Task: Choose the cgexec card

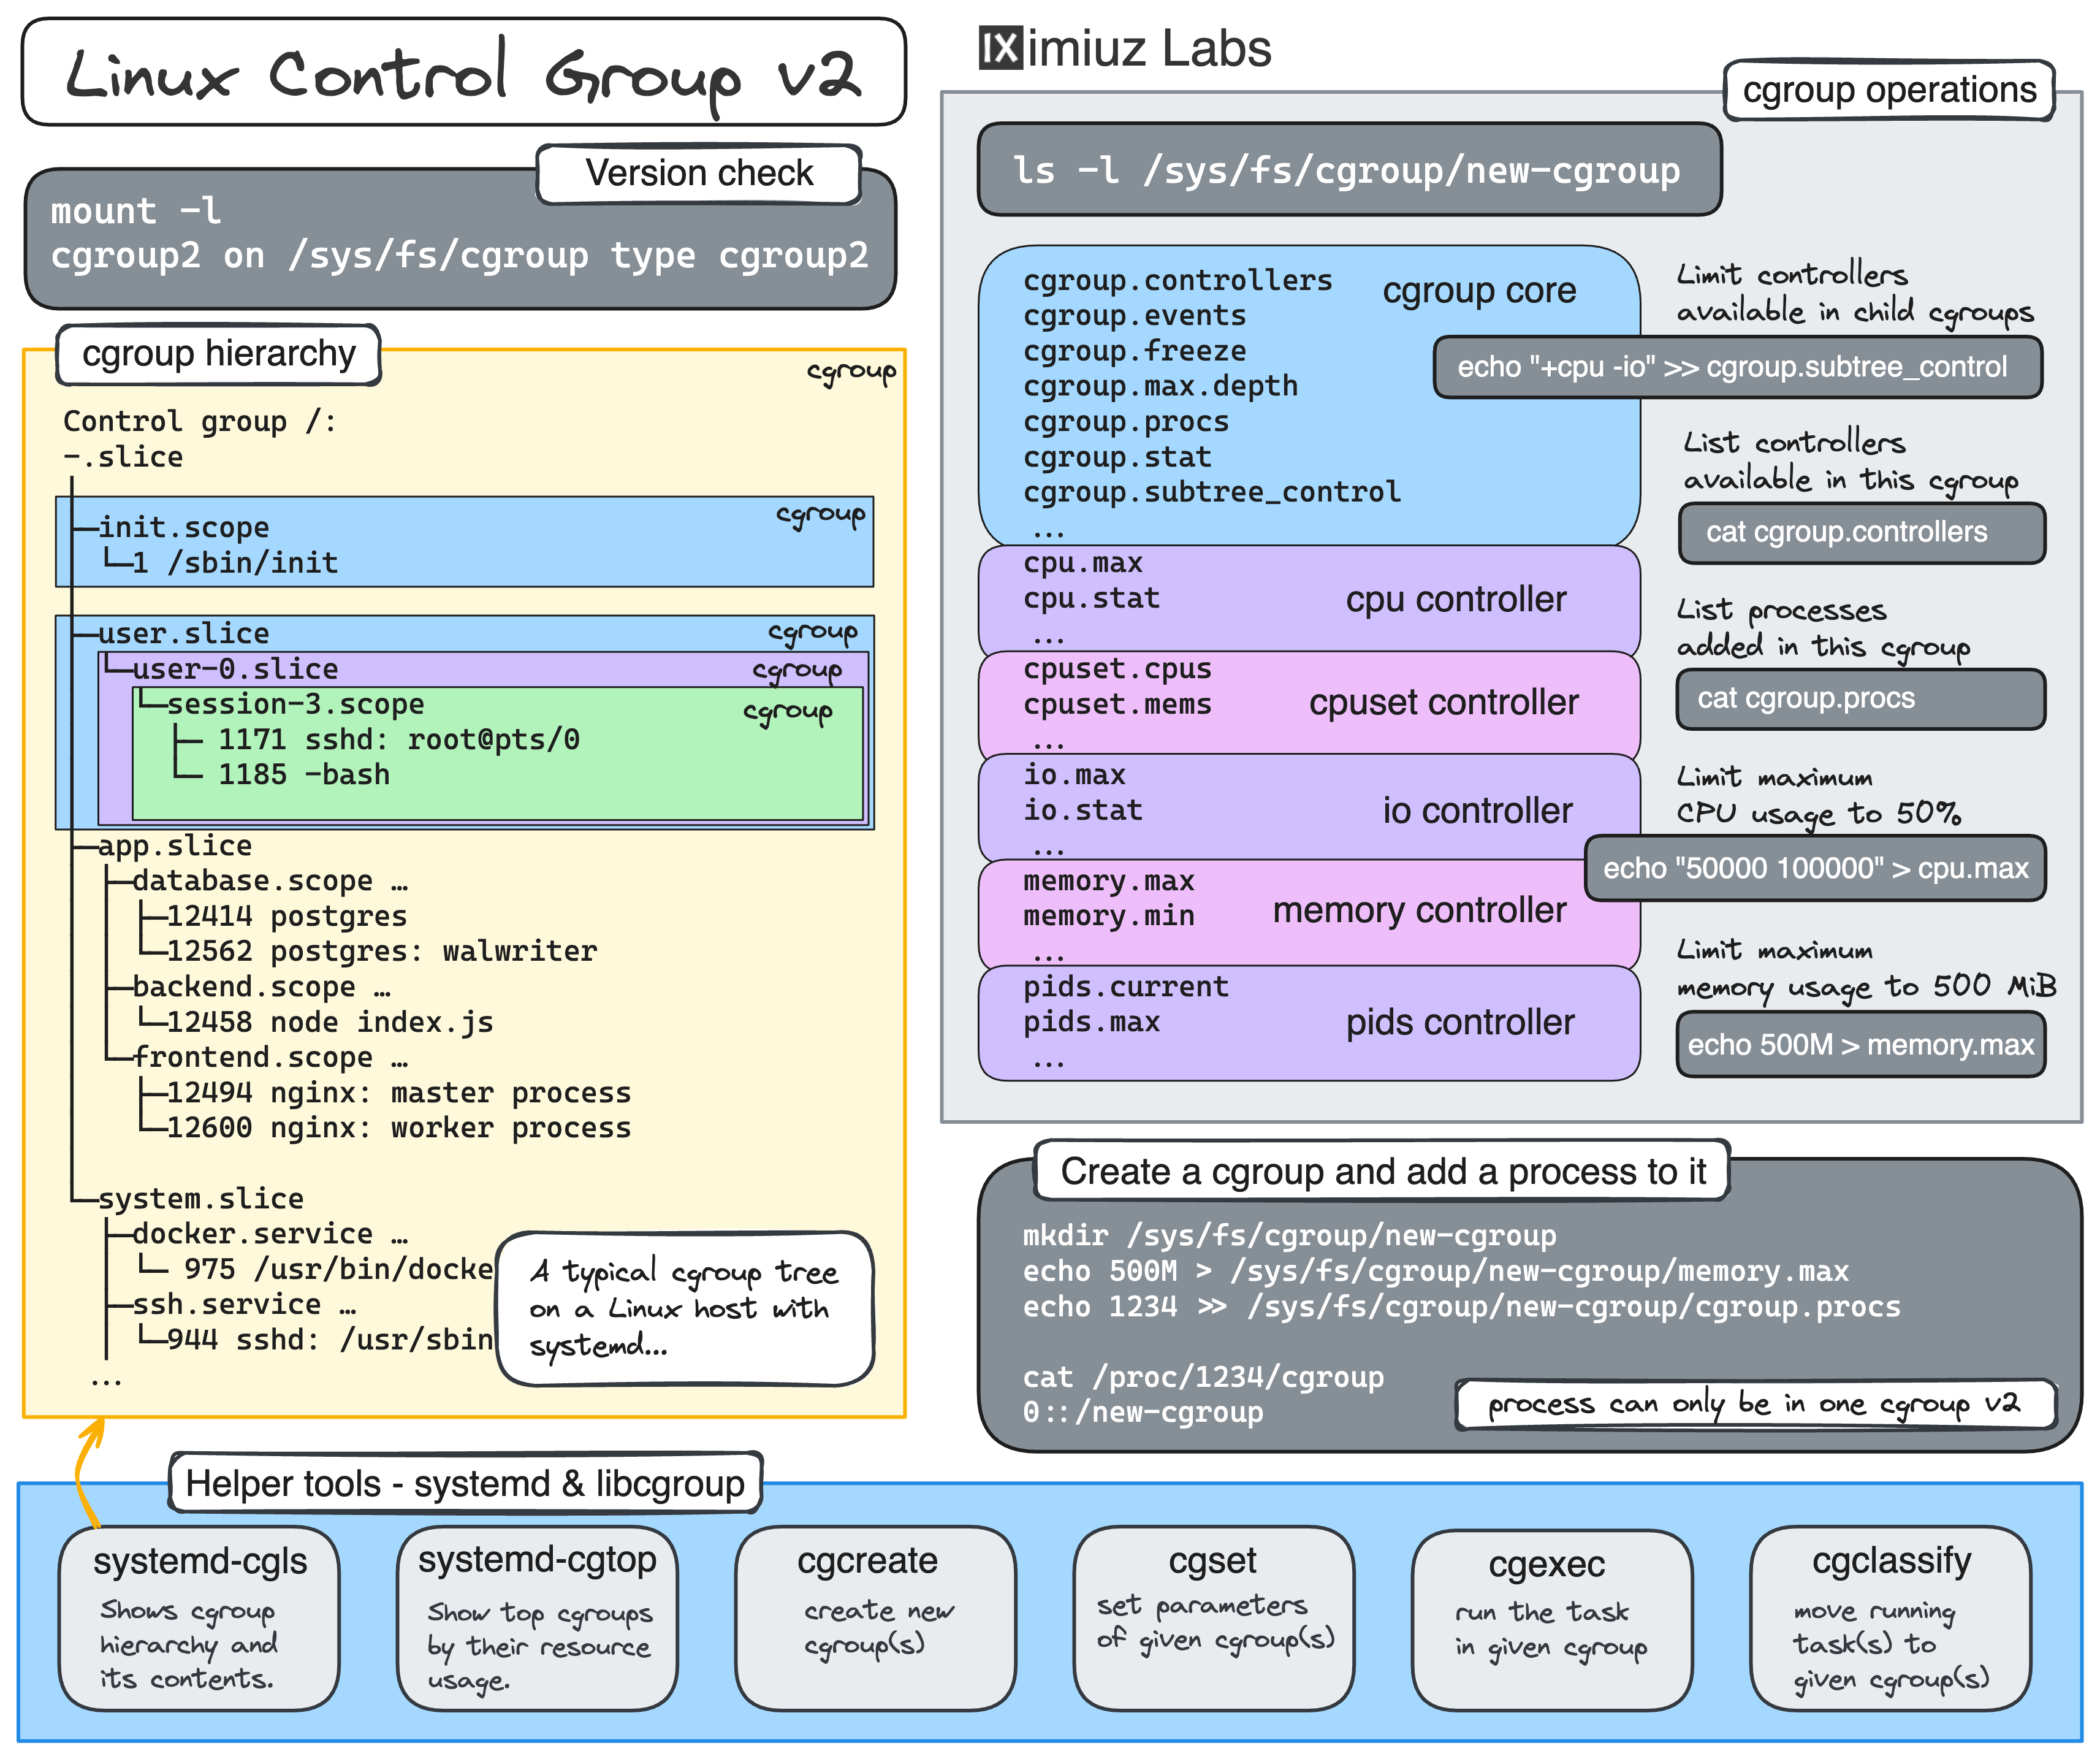Action: (x=1552, y=1621)
